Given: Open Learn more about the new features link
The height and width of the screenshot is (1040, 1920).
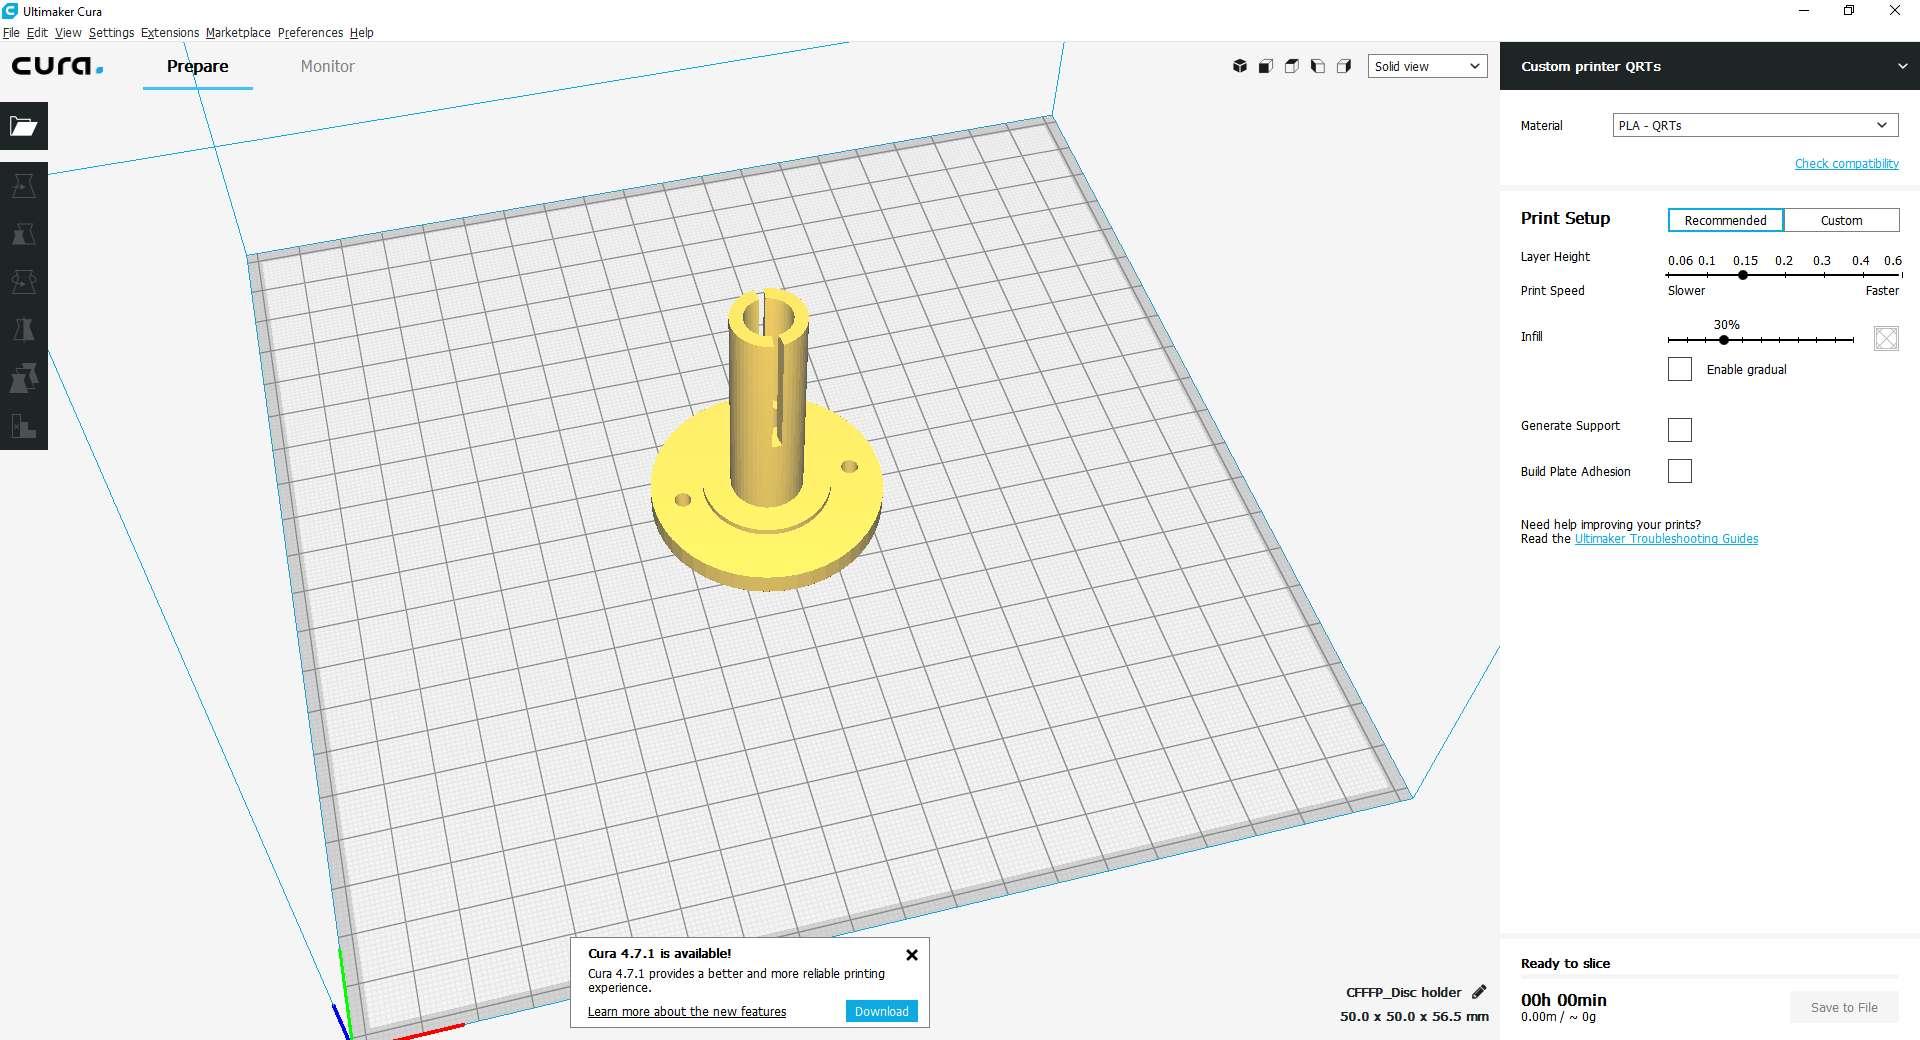Looking at the screenshot, I should [687, 1011].
